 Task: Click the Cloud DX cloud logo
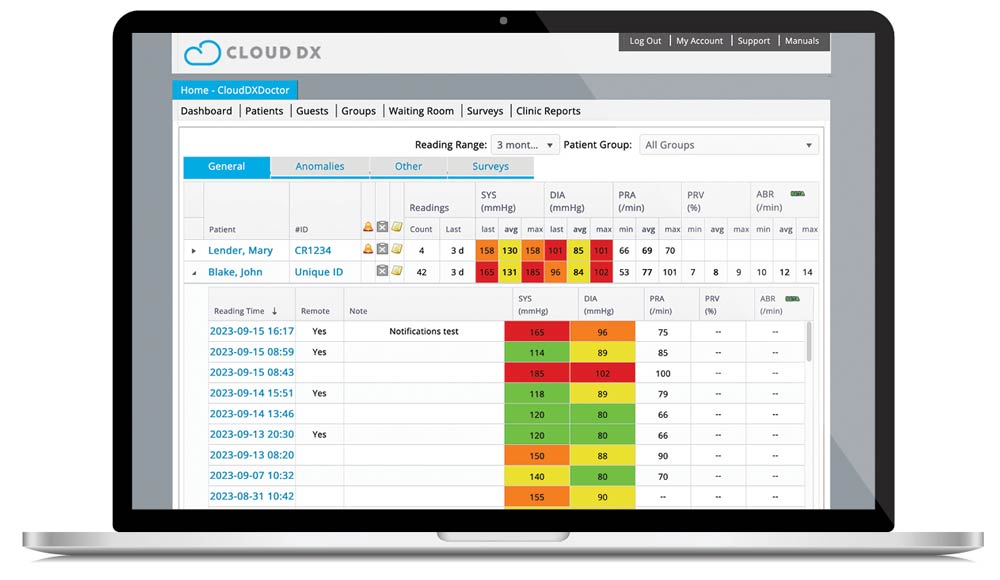tap(202, 53)
